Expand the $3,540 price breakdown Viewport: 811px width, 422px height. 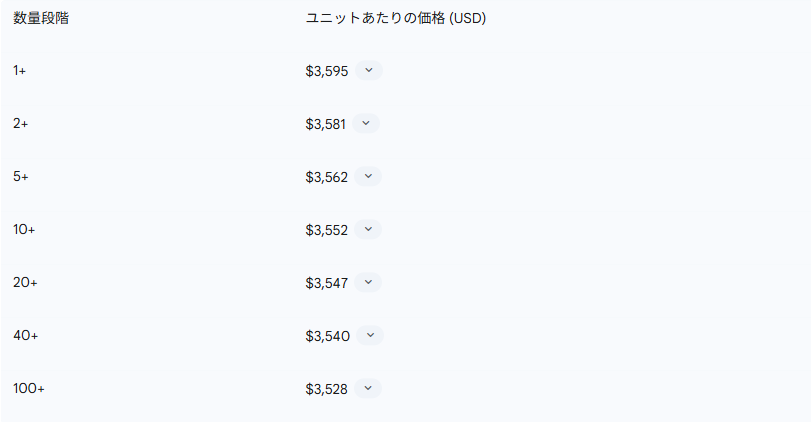point(370,335)
